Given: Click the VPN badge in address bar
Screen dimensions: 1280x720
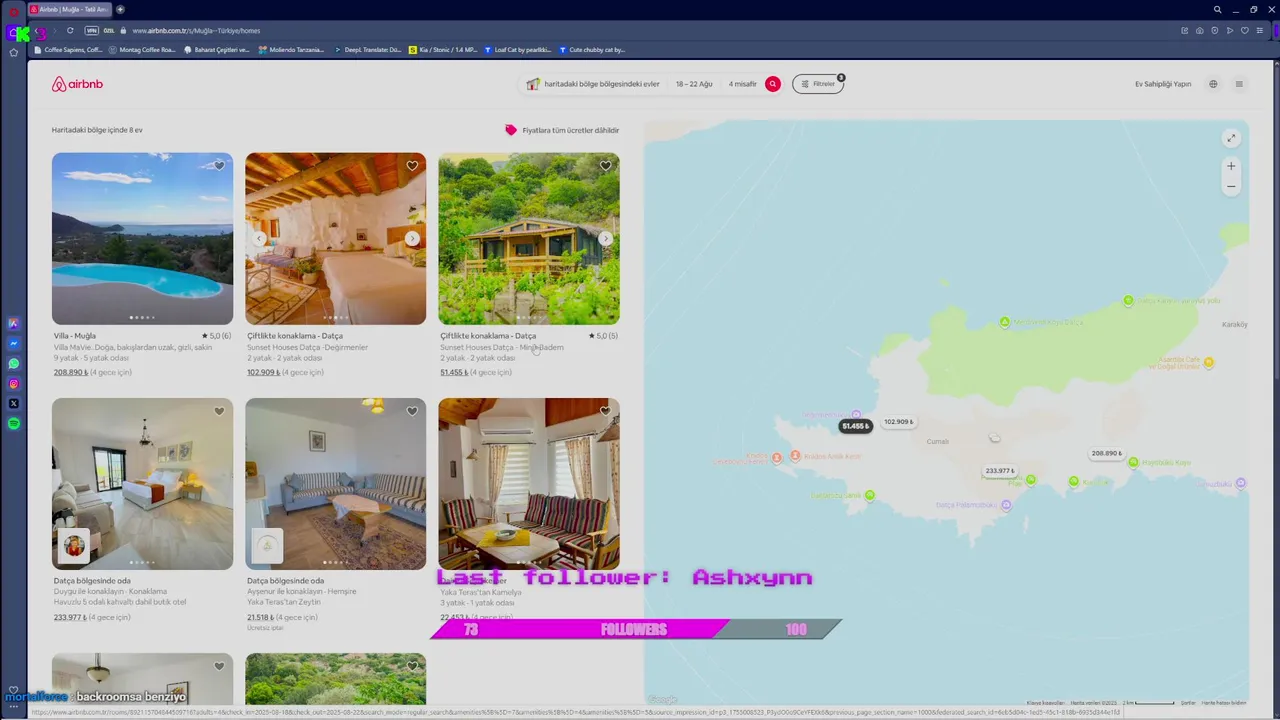Looking at the screenshot, I should coord(92,30).
